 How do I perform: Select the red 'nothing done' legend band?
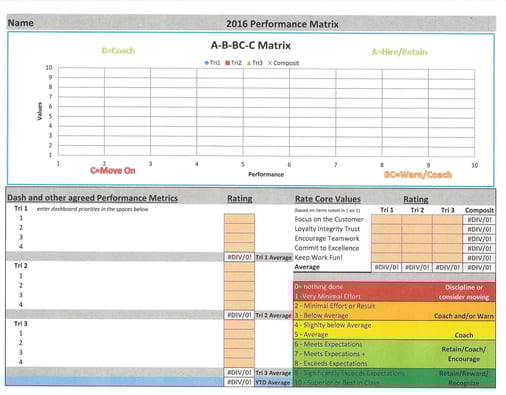(395, 292)
